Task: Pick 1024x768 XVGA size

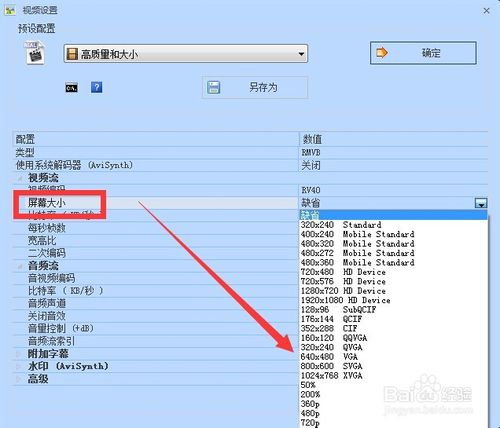Action: pos(393,375)
